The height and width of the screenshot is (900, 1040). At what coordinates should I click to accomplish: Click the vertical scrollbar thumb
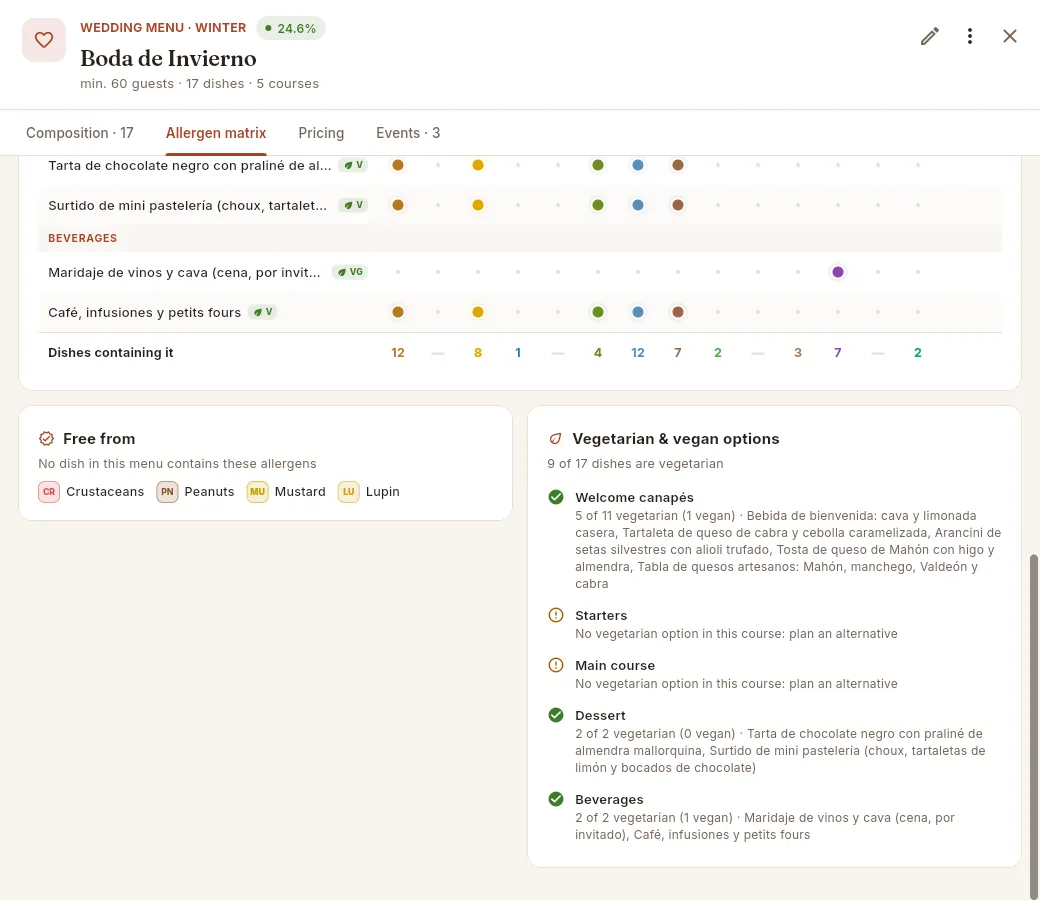click(1033, 725)
